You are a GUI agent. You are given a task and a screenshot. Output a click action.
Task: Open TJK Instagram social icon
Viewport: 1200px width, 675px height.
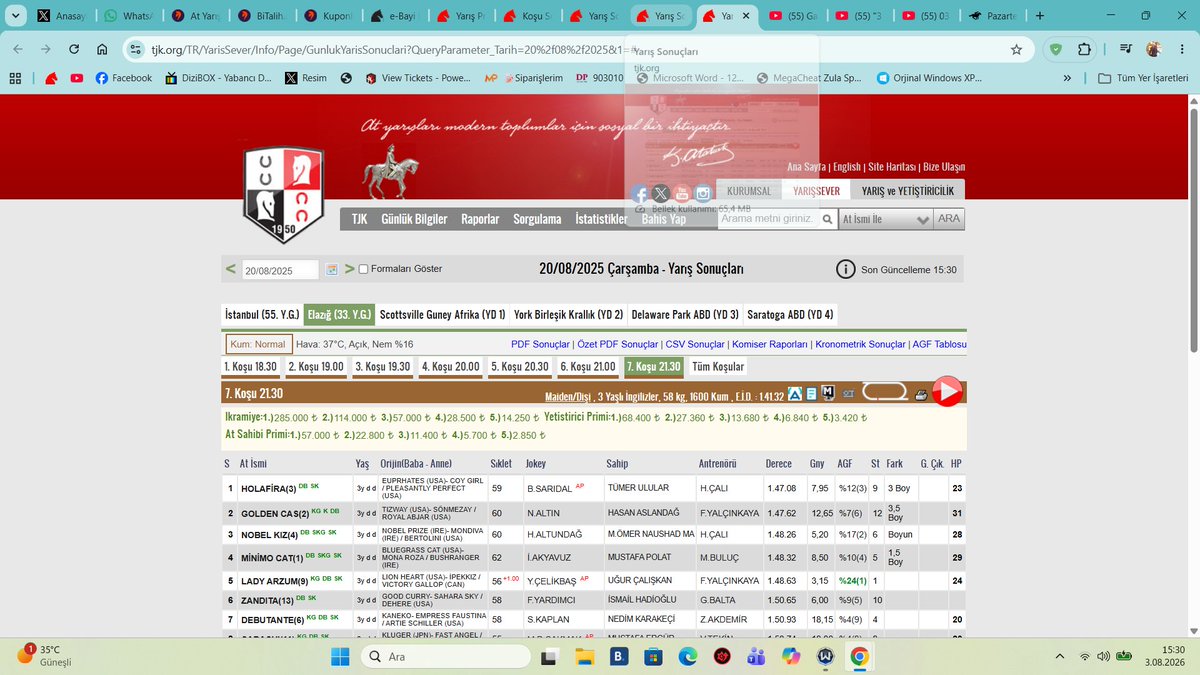703,194
